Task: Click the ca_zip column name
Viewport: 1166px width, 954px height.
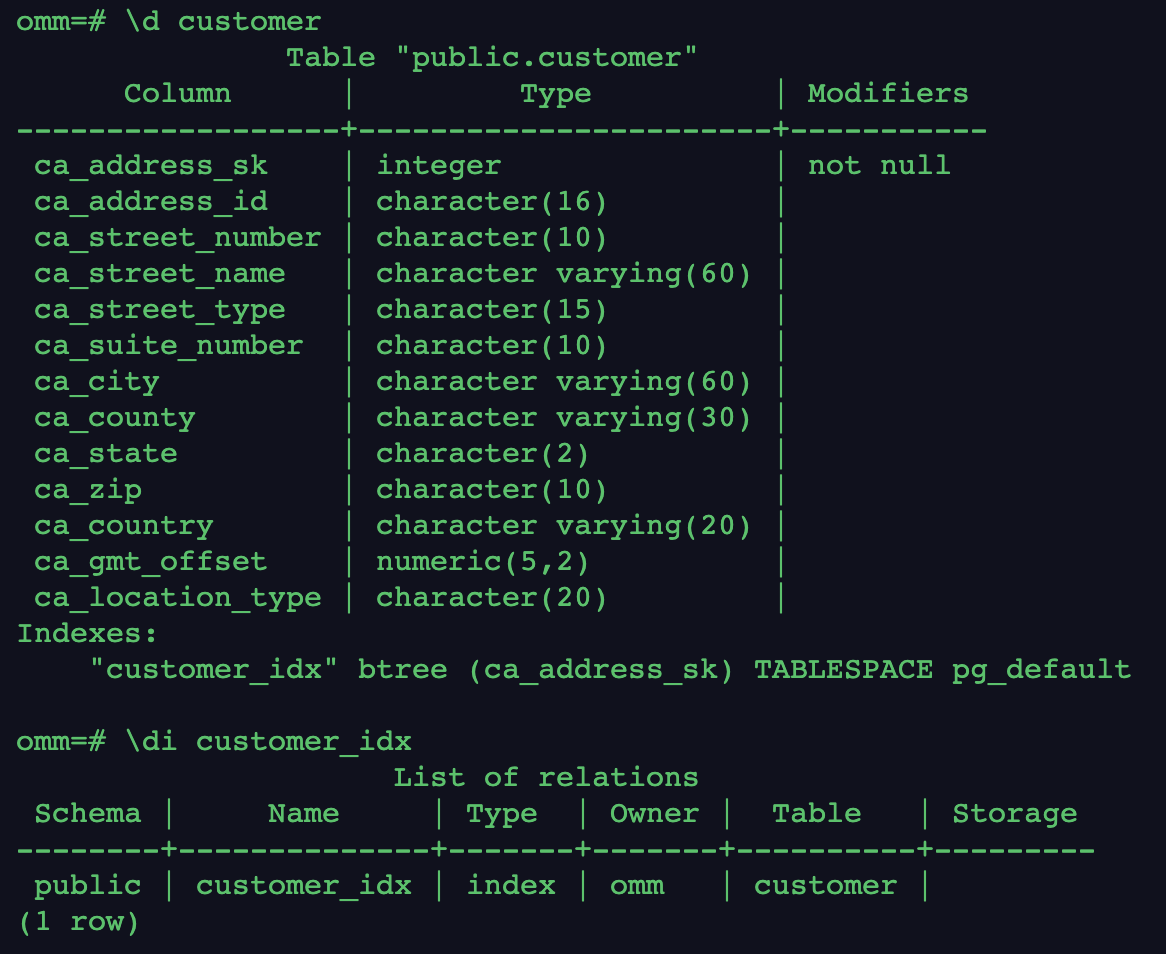Action: click(x=88, y=490)
